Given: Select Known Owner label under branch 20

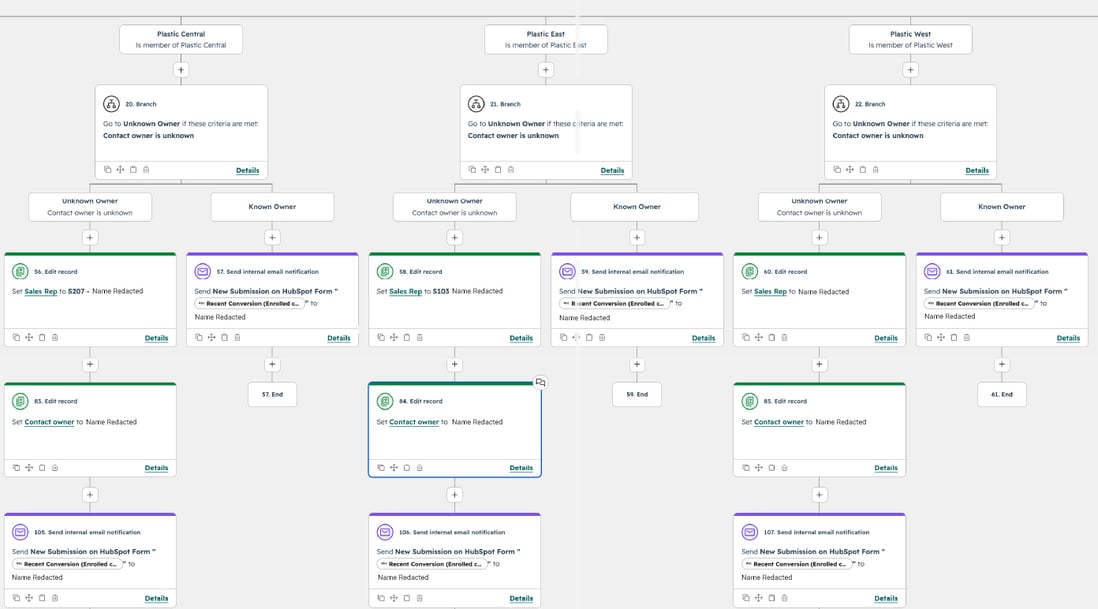Looking at the screenshot, I should point(272,207).
